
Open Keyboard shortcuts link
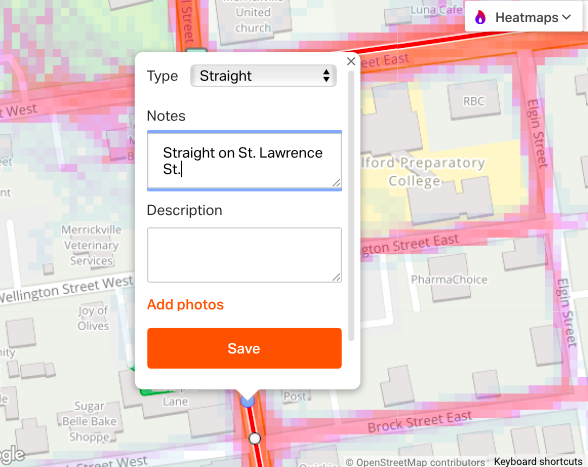click(538, 461)
